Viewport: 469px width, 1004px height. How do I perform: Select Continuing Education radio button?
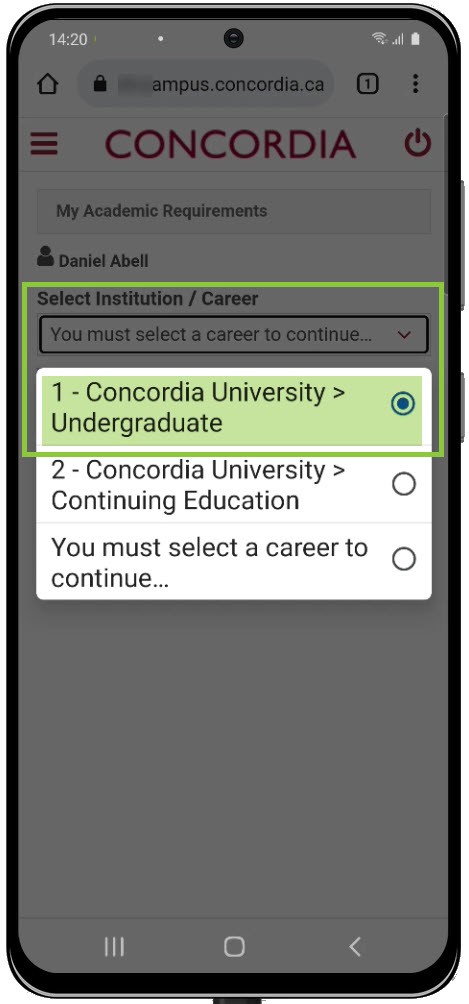click(404, 485)
